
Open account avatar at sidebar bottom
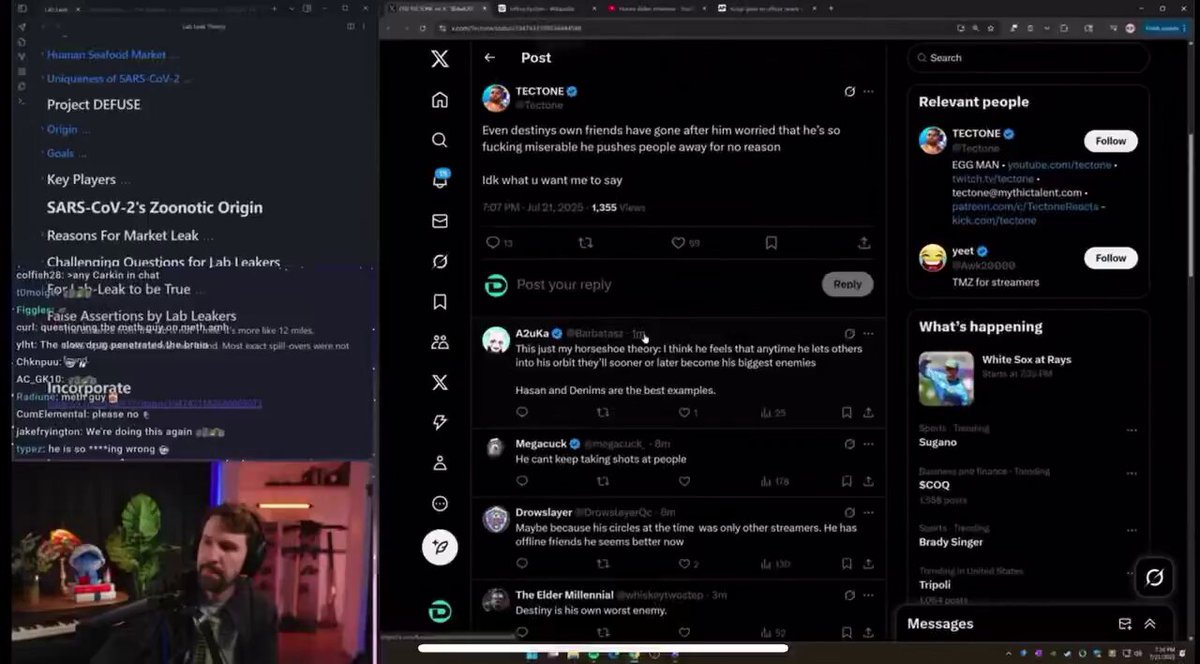pos(440,611)
